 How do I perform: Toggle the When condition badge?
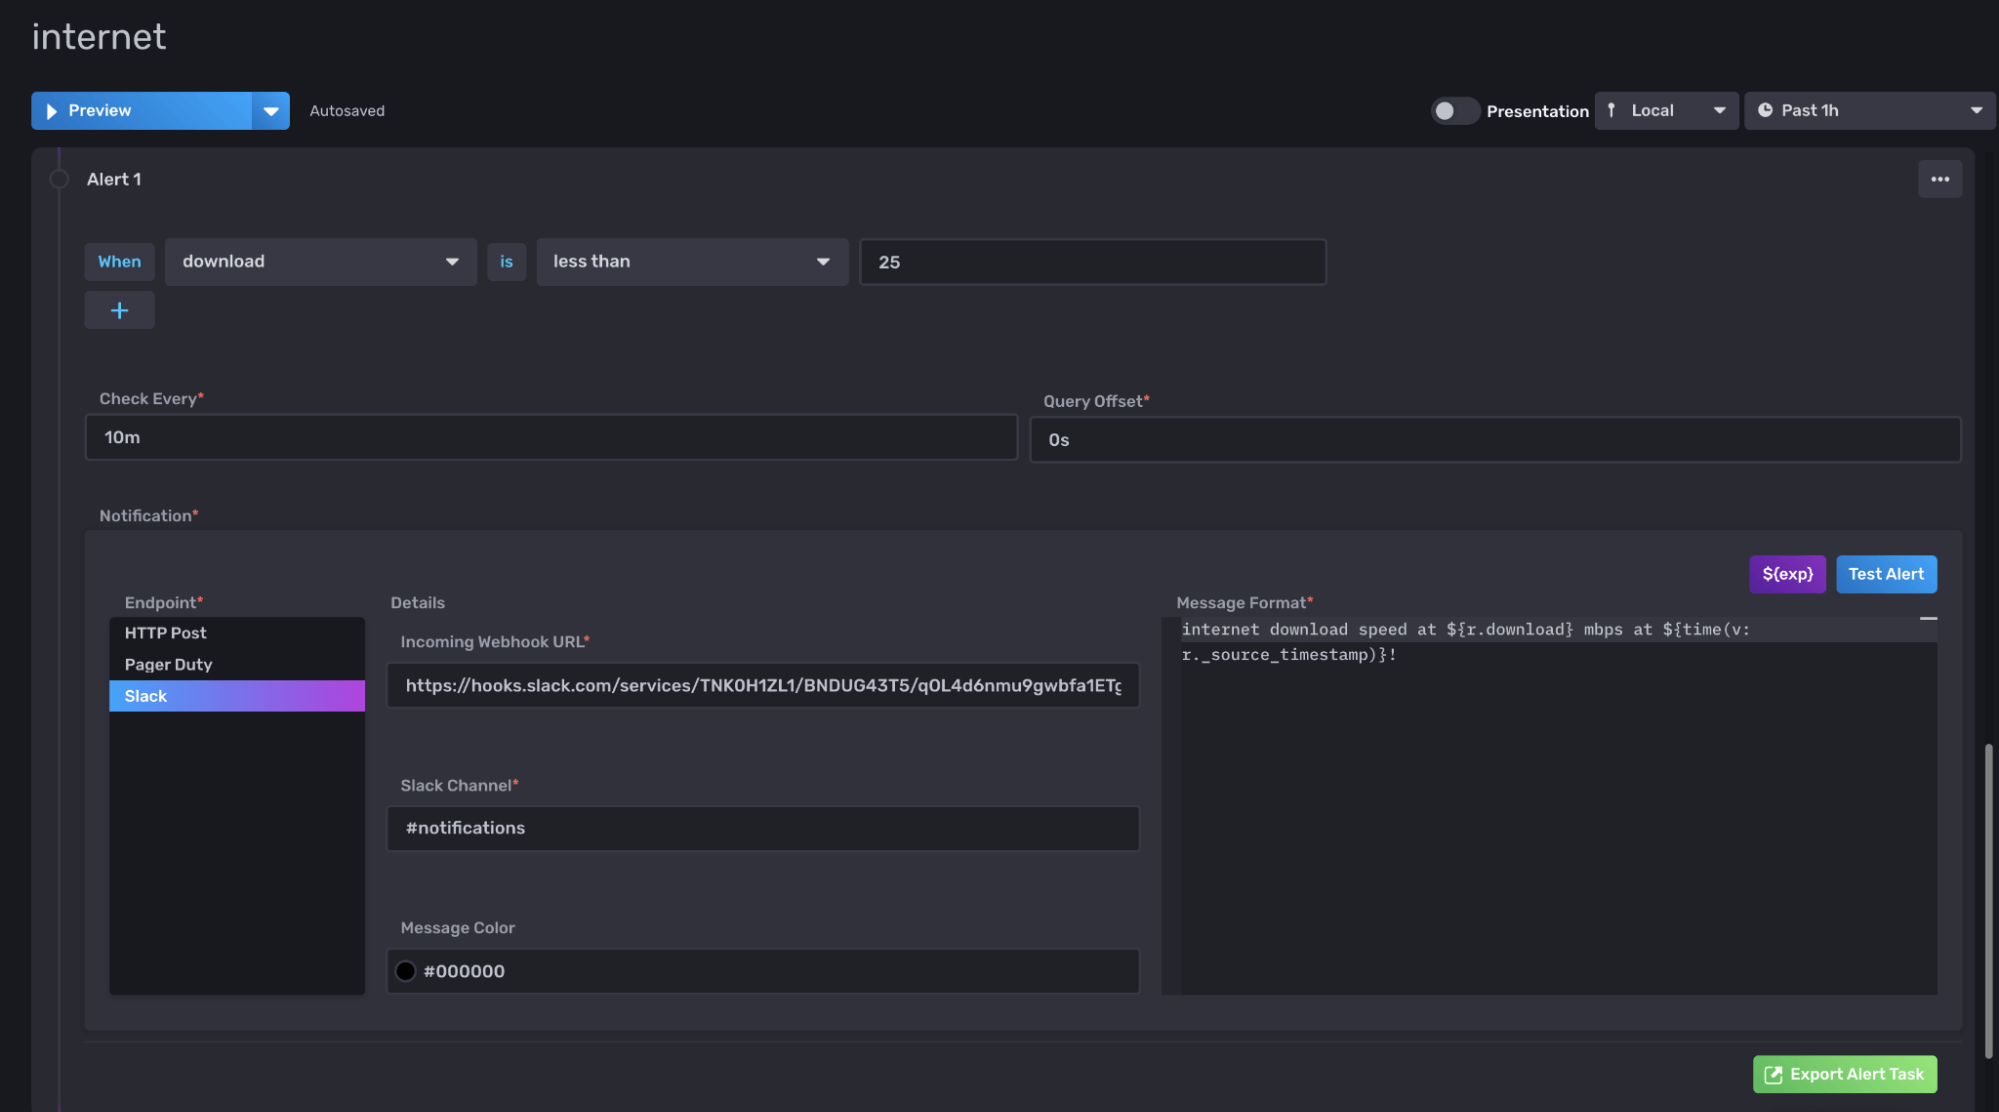click(x=119, y=261)
